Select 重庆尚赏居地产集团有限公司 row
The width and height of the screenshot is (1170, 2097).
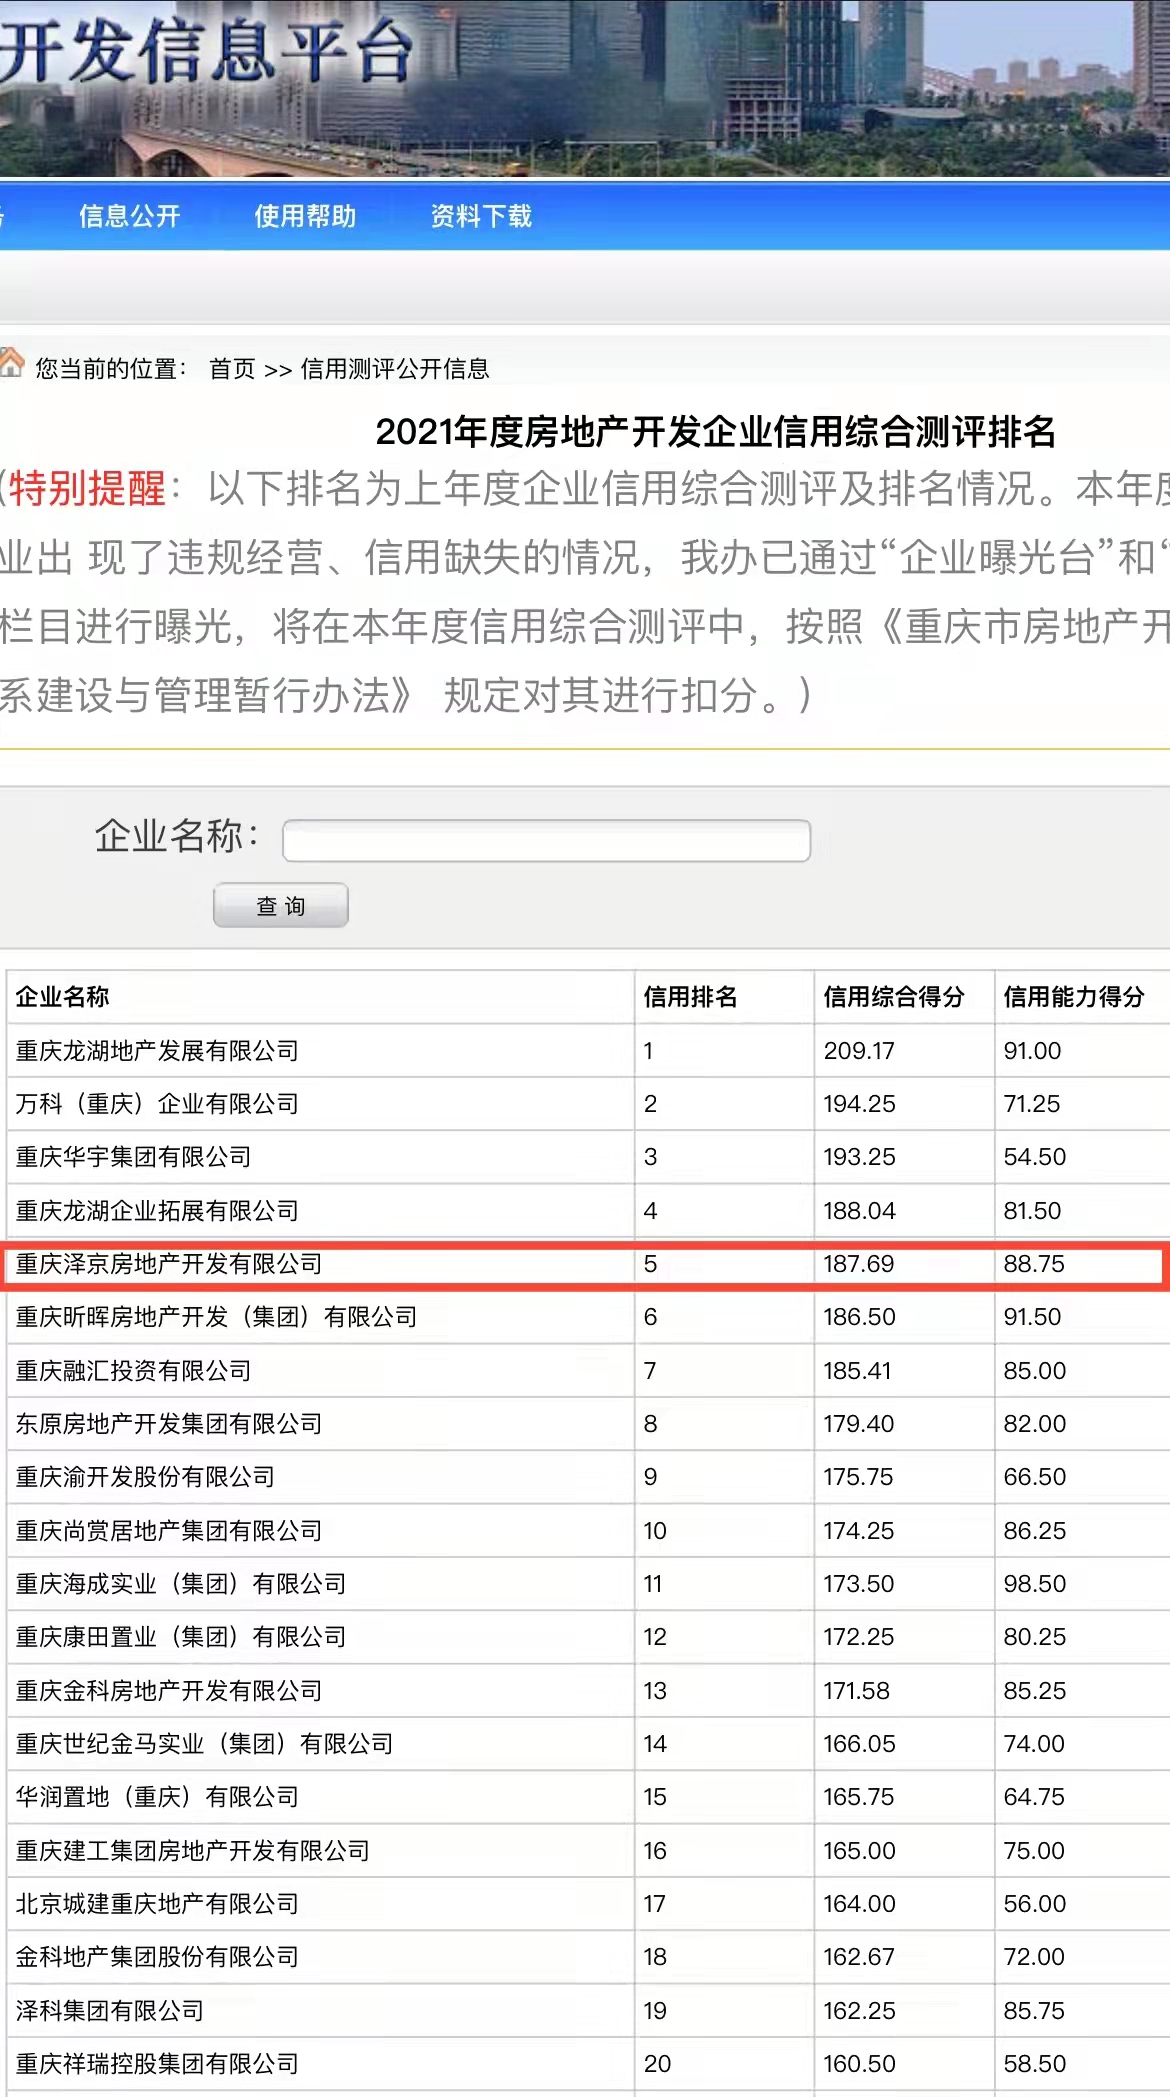tap(588, 1531)
